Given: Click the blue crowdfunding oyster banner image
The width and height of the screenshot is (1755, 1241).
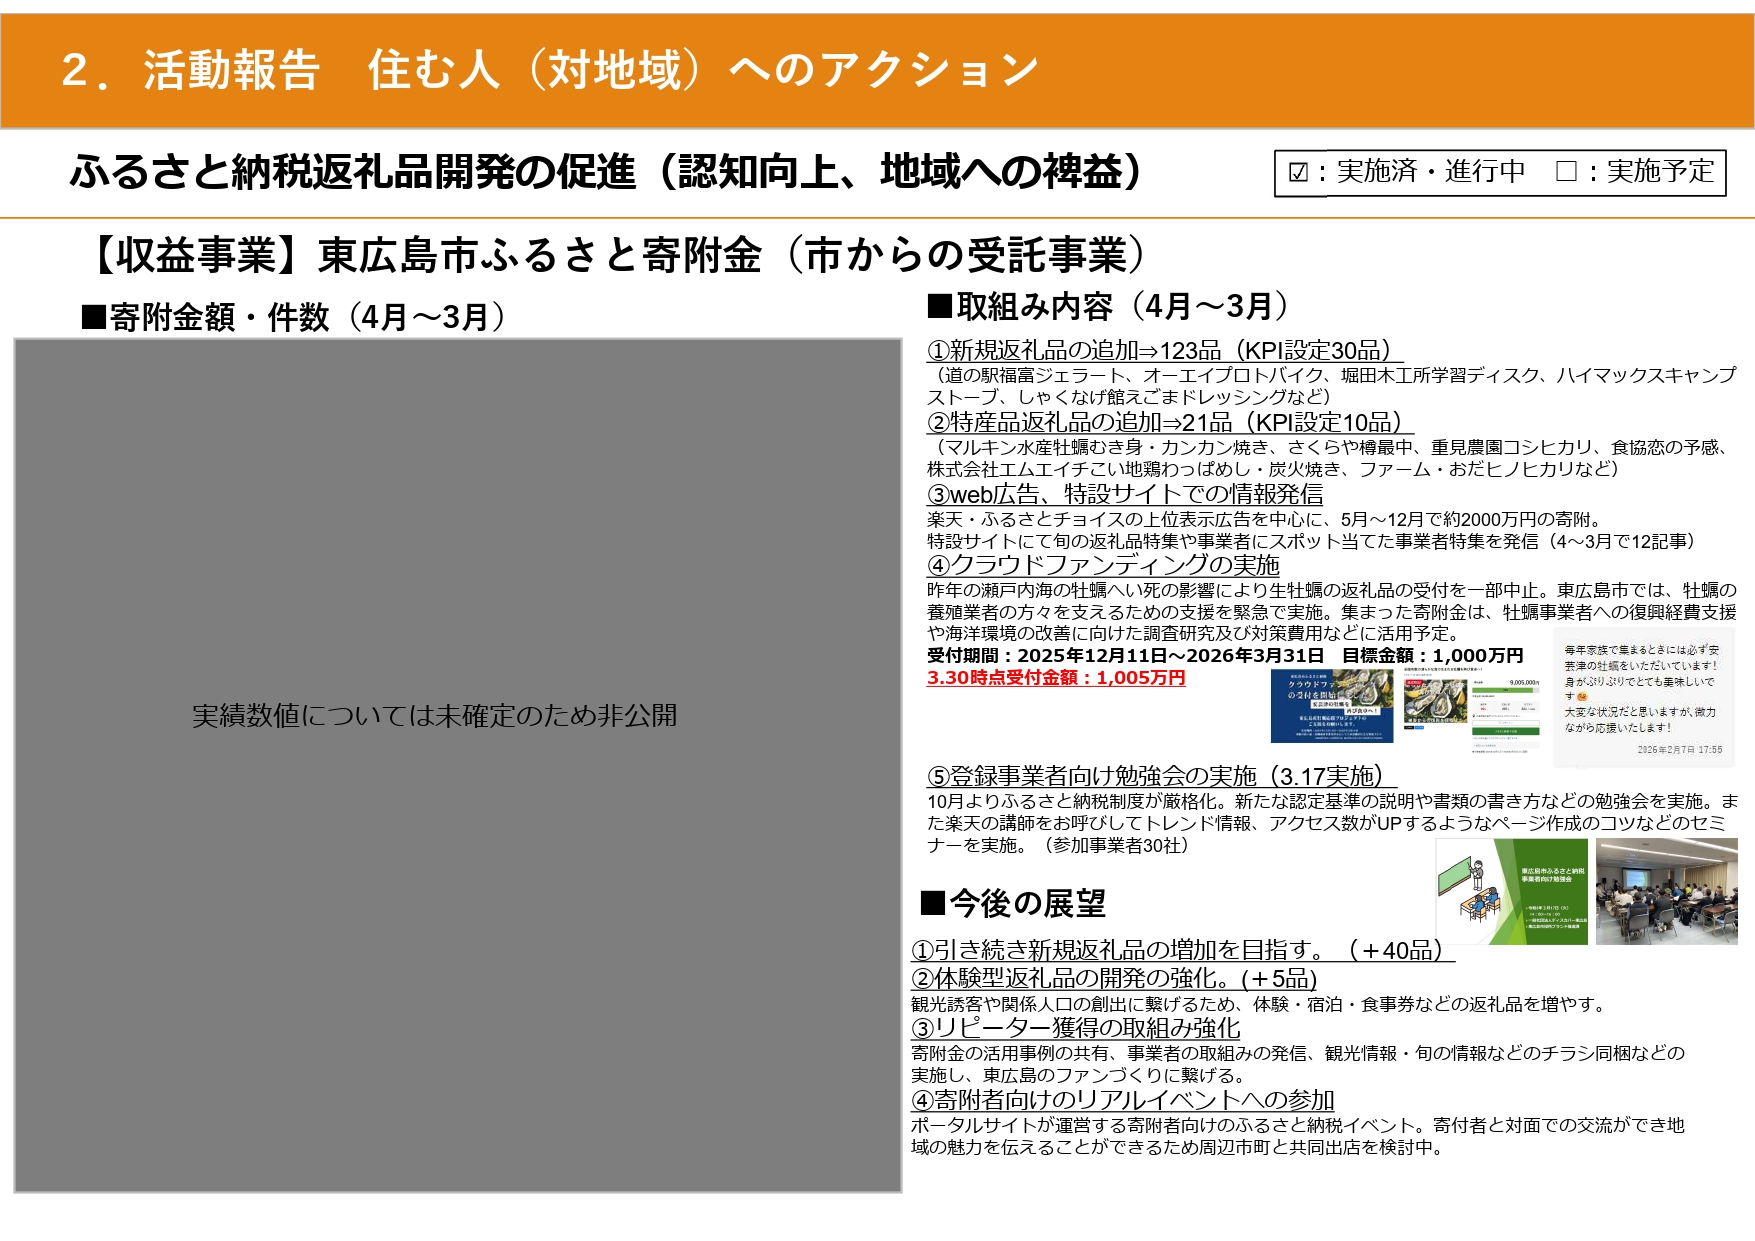Looking at the screenshot, I should [x=1332, y=706].
